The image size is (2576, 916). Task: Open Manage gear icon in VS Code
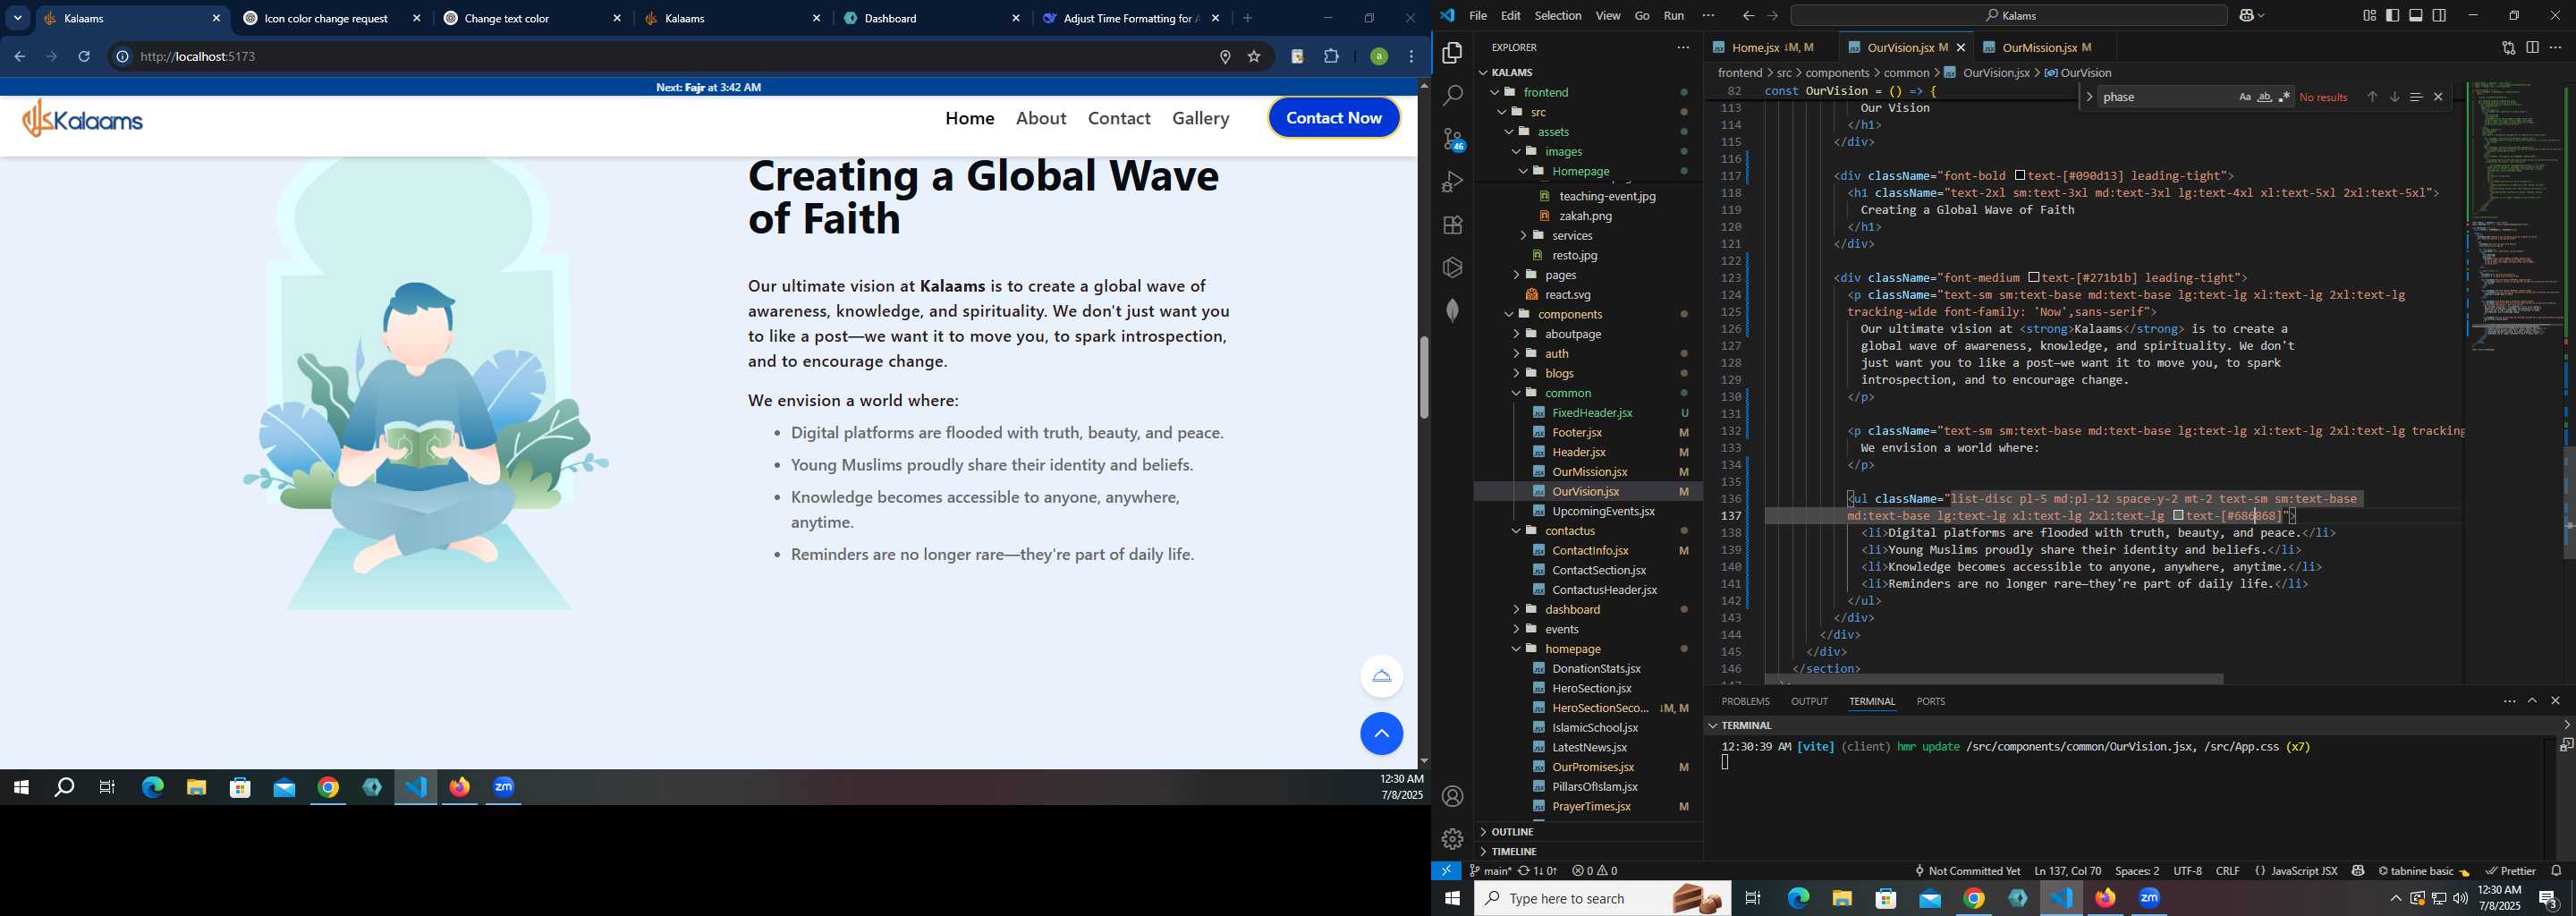click(1452, 839)
